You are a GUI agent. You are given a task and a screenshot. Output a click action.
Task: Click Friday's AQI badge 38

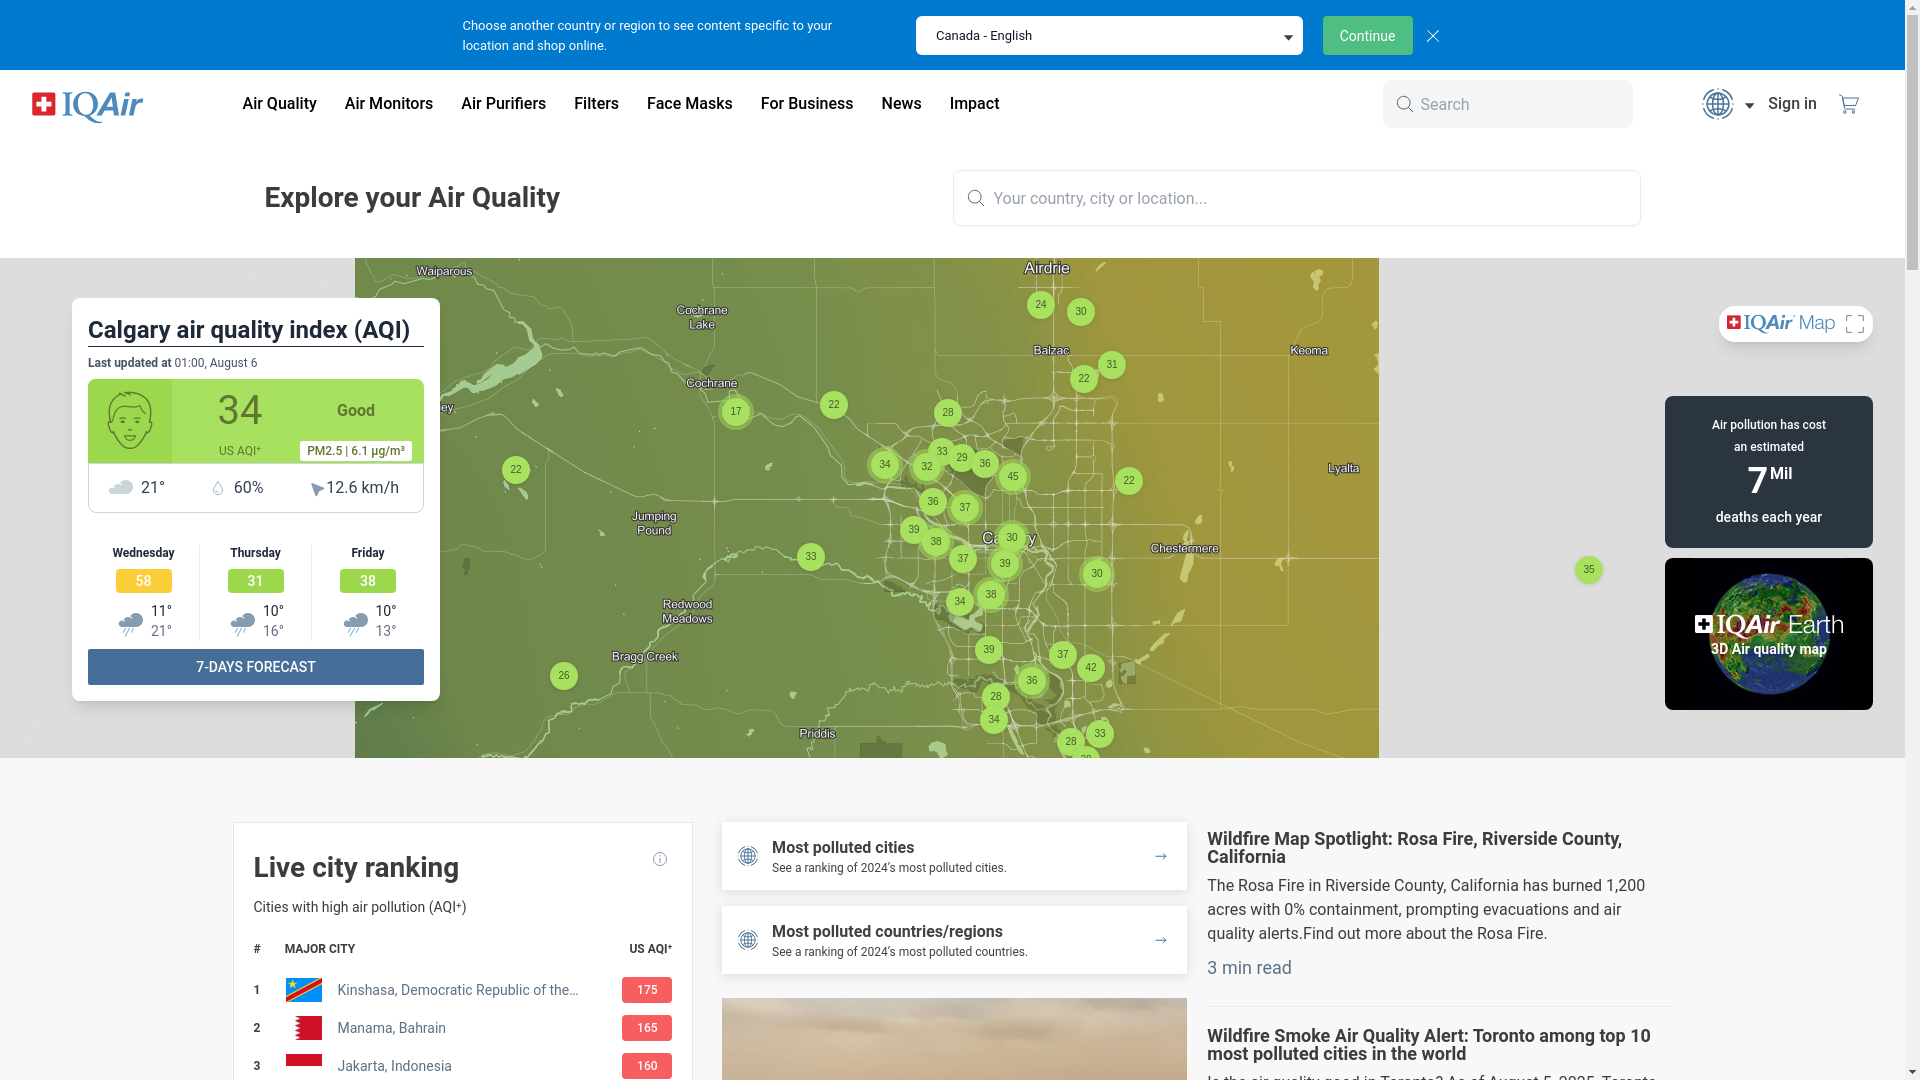pos(368,581)
